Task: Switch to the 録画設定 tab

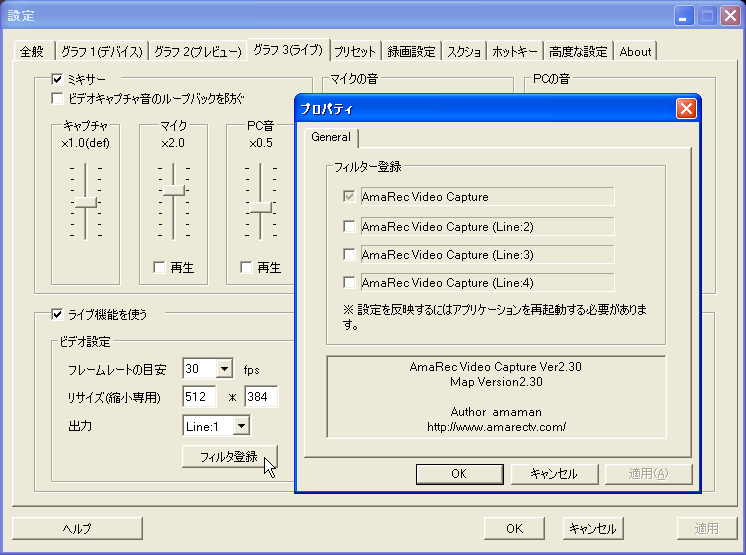Action: click(411, 51)
